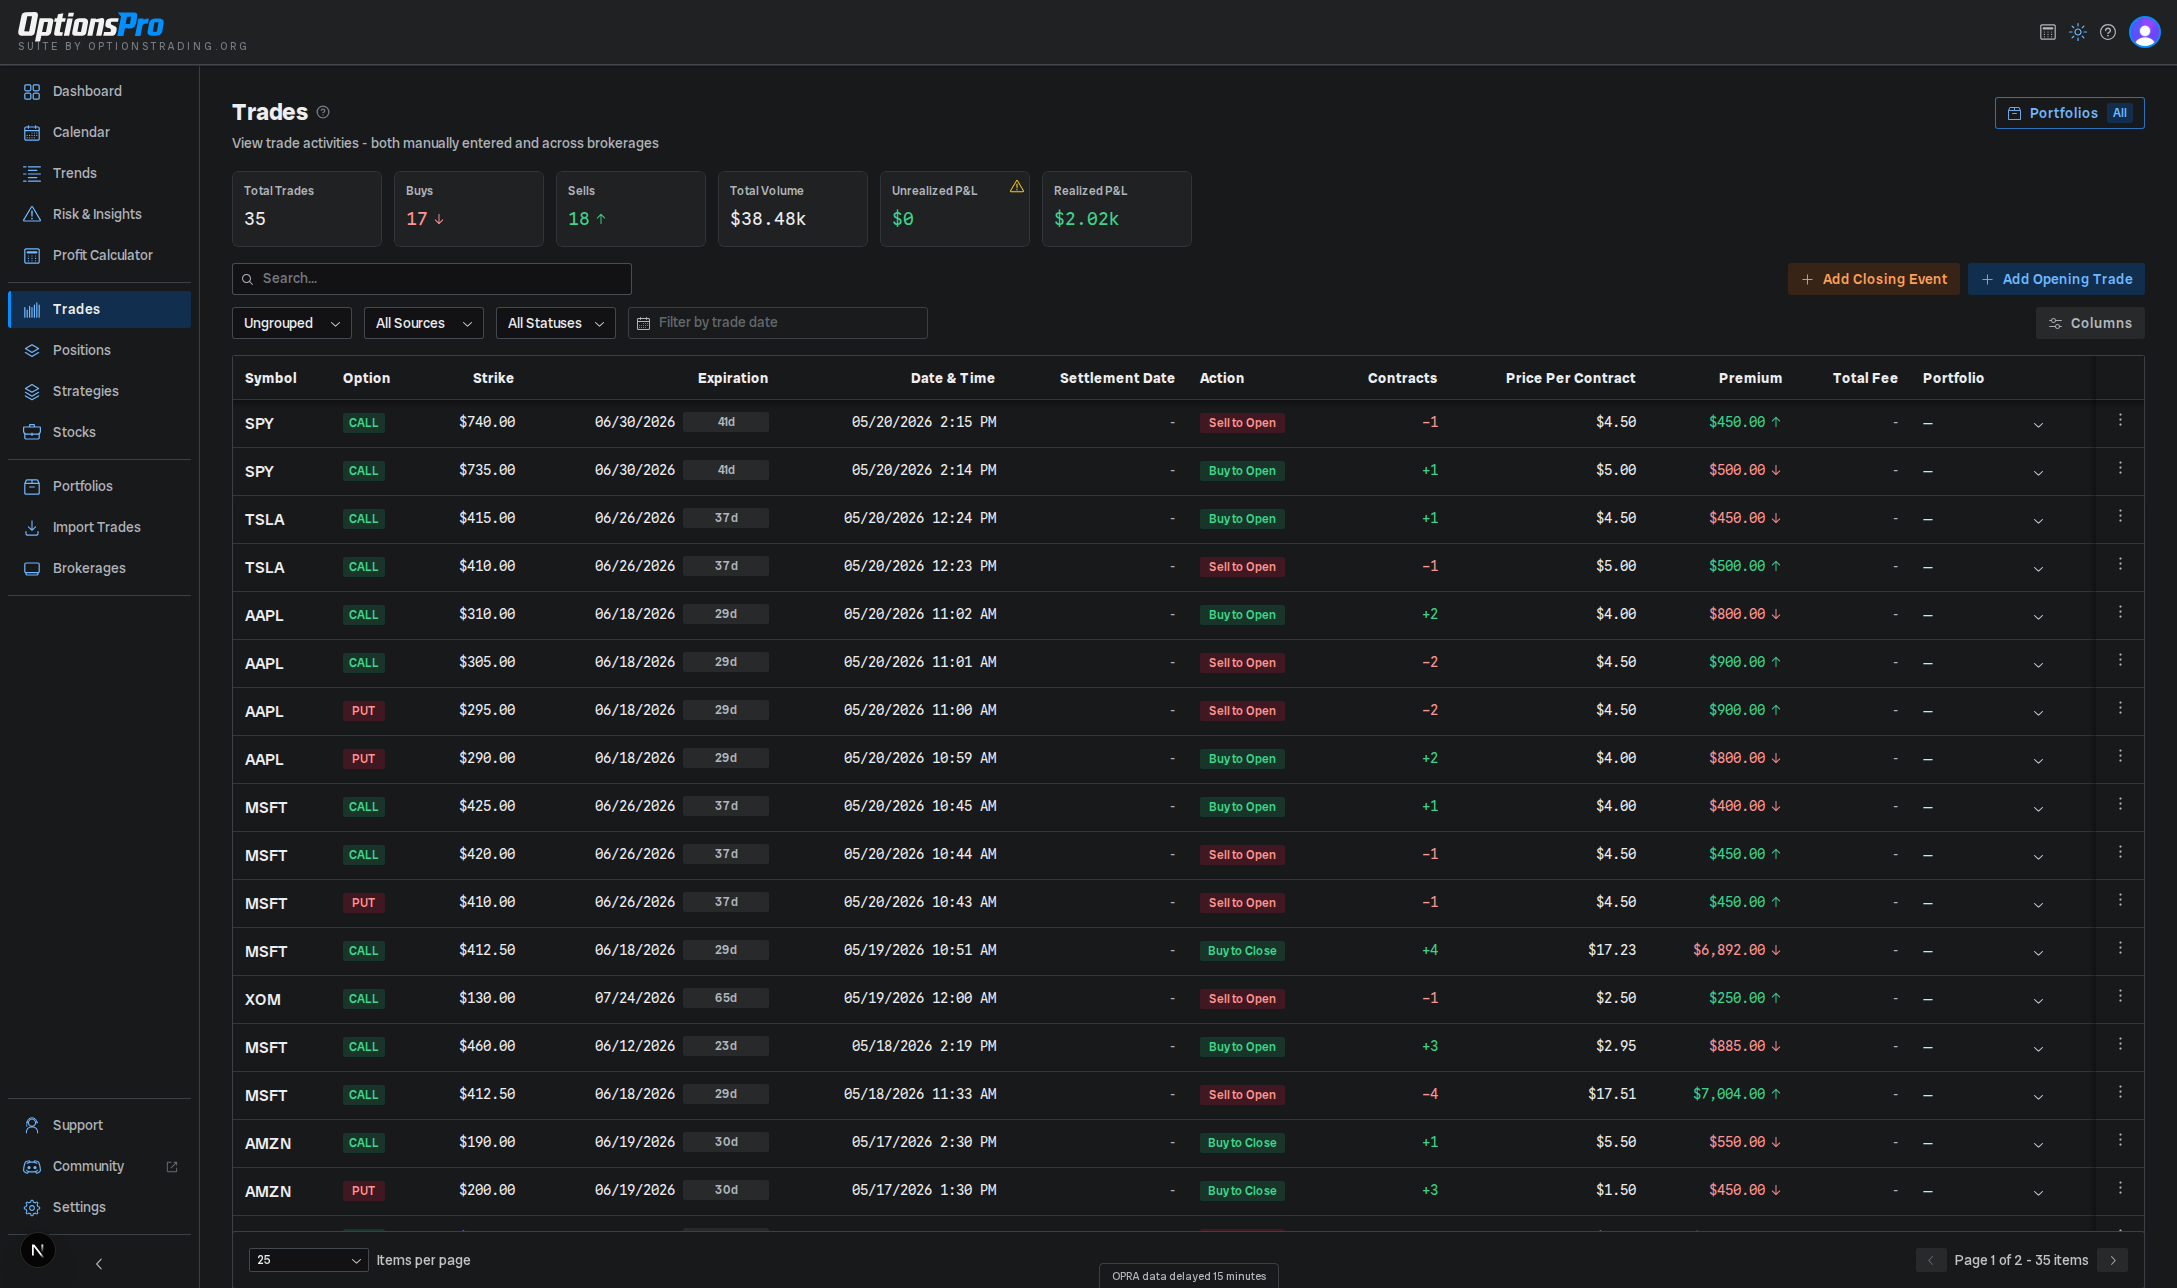Open help question mark icon in header

[2108, 32]
